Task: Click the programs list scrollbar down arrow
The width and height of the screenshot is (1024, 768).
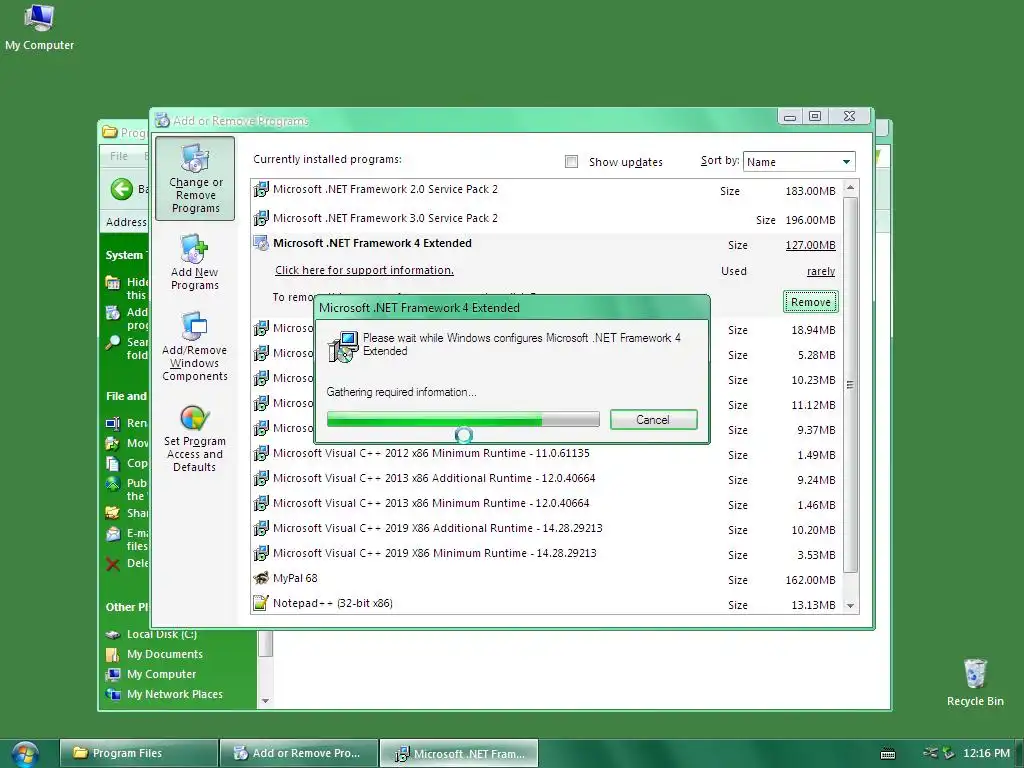Action: coord(850,605)
